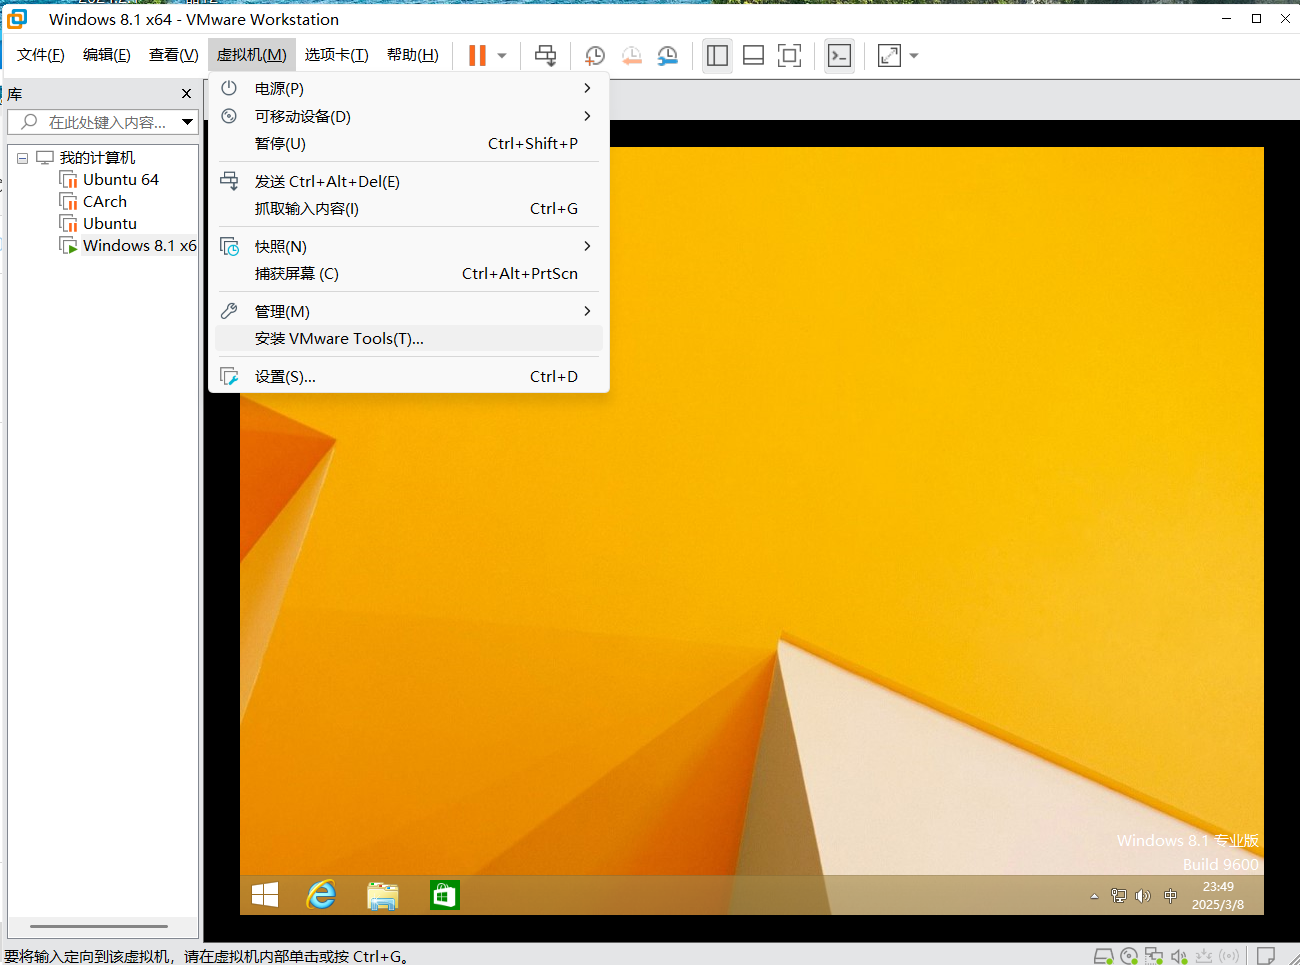Viewport: 1300px width, 965px height.
Task: Click the stretch guest display toolbar icon
Action: [x=889, y=56]
